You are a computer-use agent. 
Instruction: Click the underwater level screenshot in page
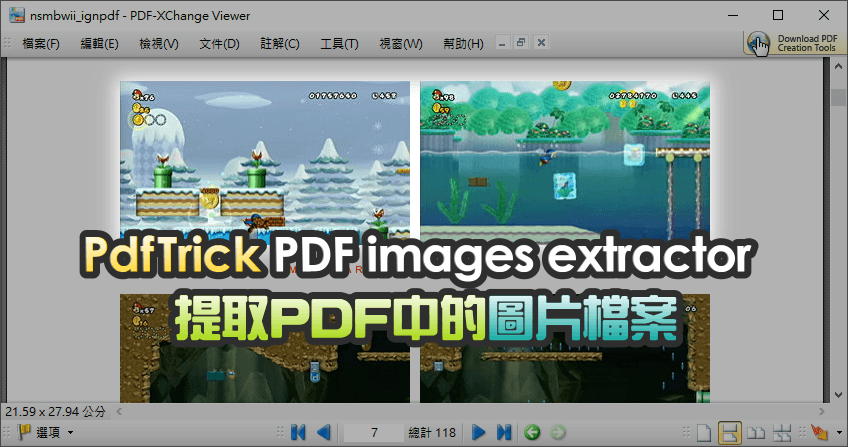[x=565, y=161]
